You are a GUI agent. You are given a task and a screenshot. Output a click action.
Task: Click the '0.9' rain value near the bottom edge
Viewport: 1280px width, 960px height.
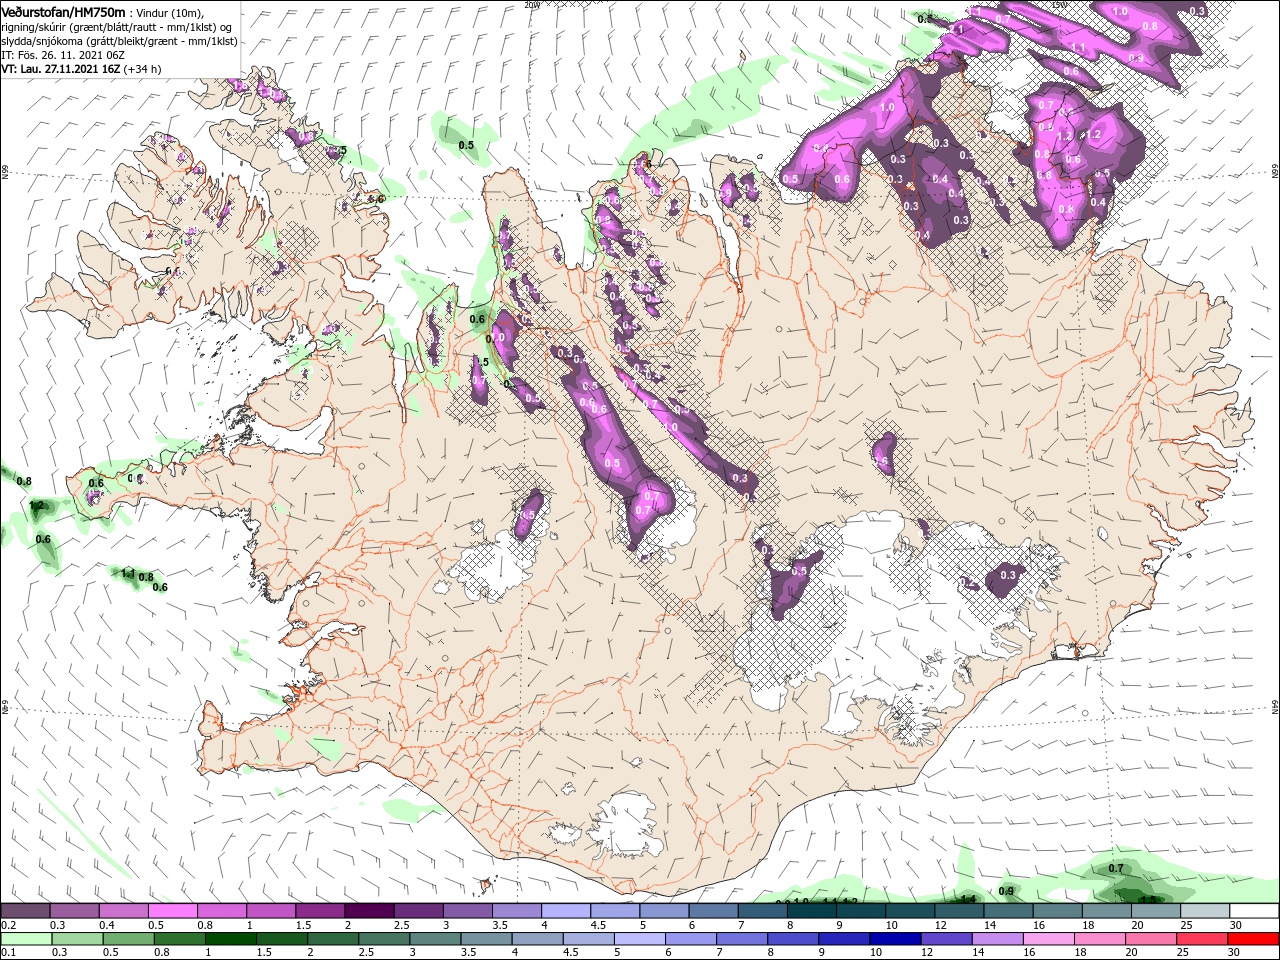coord(1007,891)
